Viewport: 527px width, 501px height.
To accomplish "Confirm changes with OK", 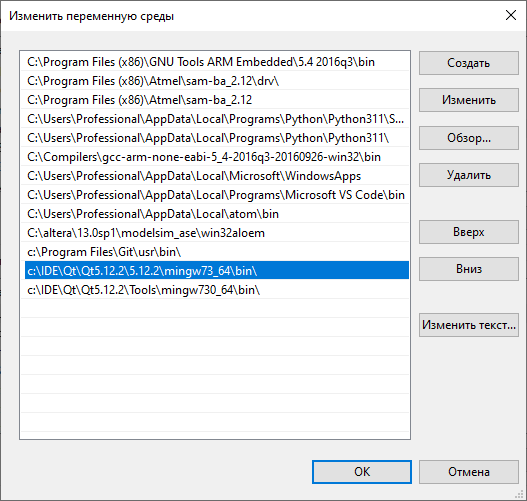I will (362, 472).
